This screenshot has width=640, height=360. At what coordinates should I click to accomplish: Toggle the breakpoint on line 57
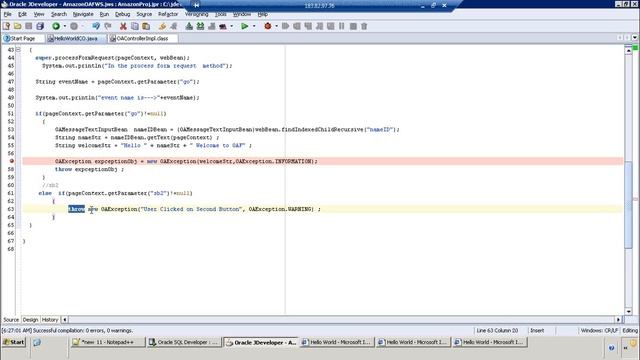(11, 161)
